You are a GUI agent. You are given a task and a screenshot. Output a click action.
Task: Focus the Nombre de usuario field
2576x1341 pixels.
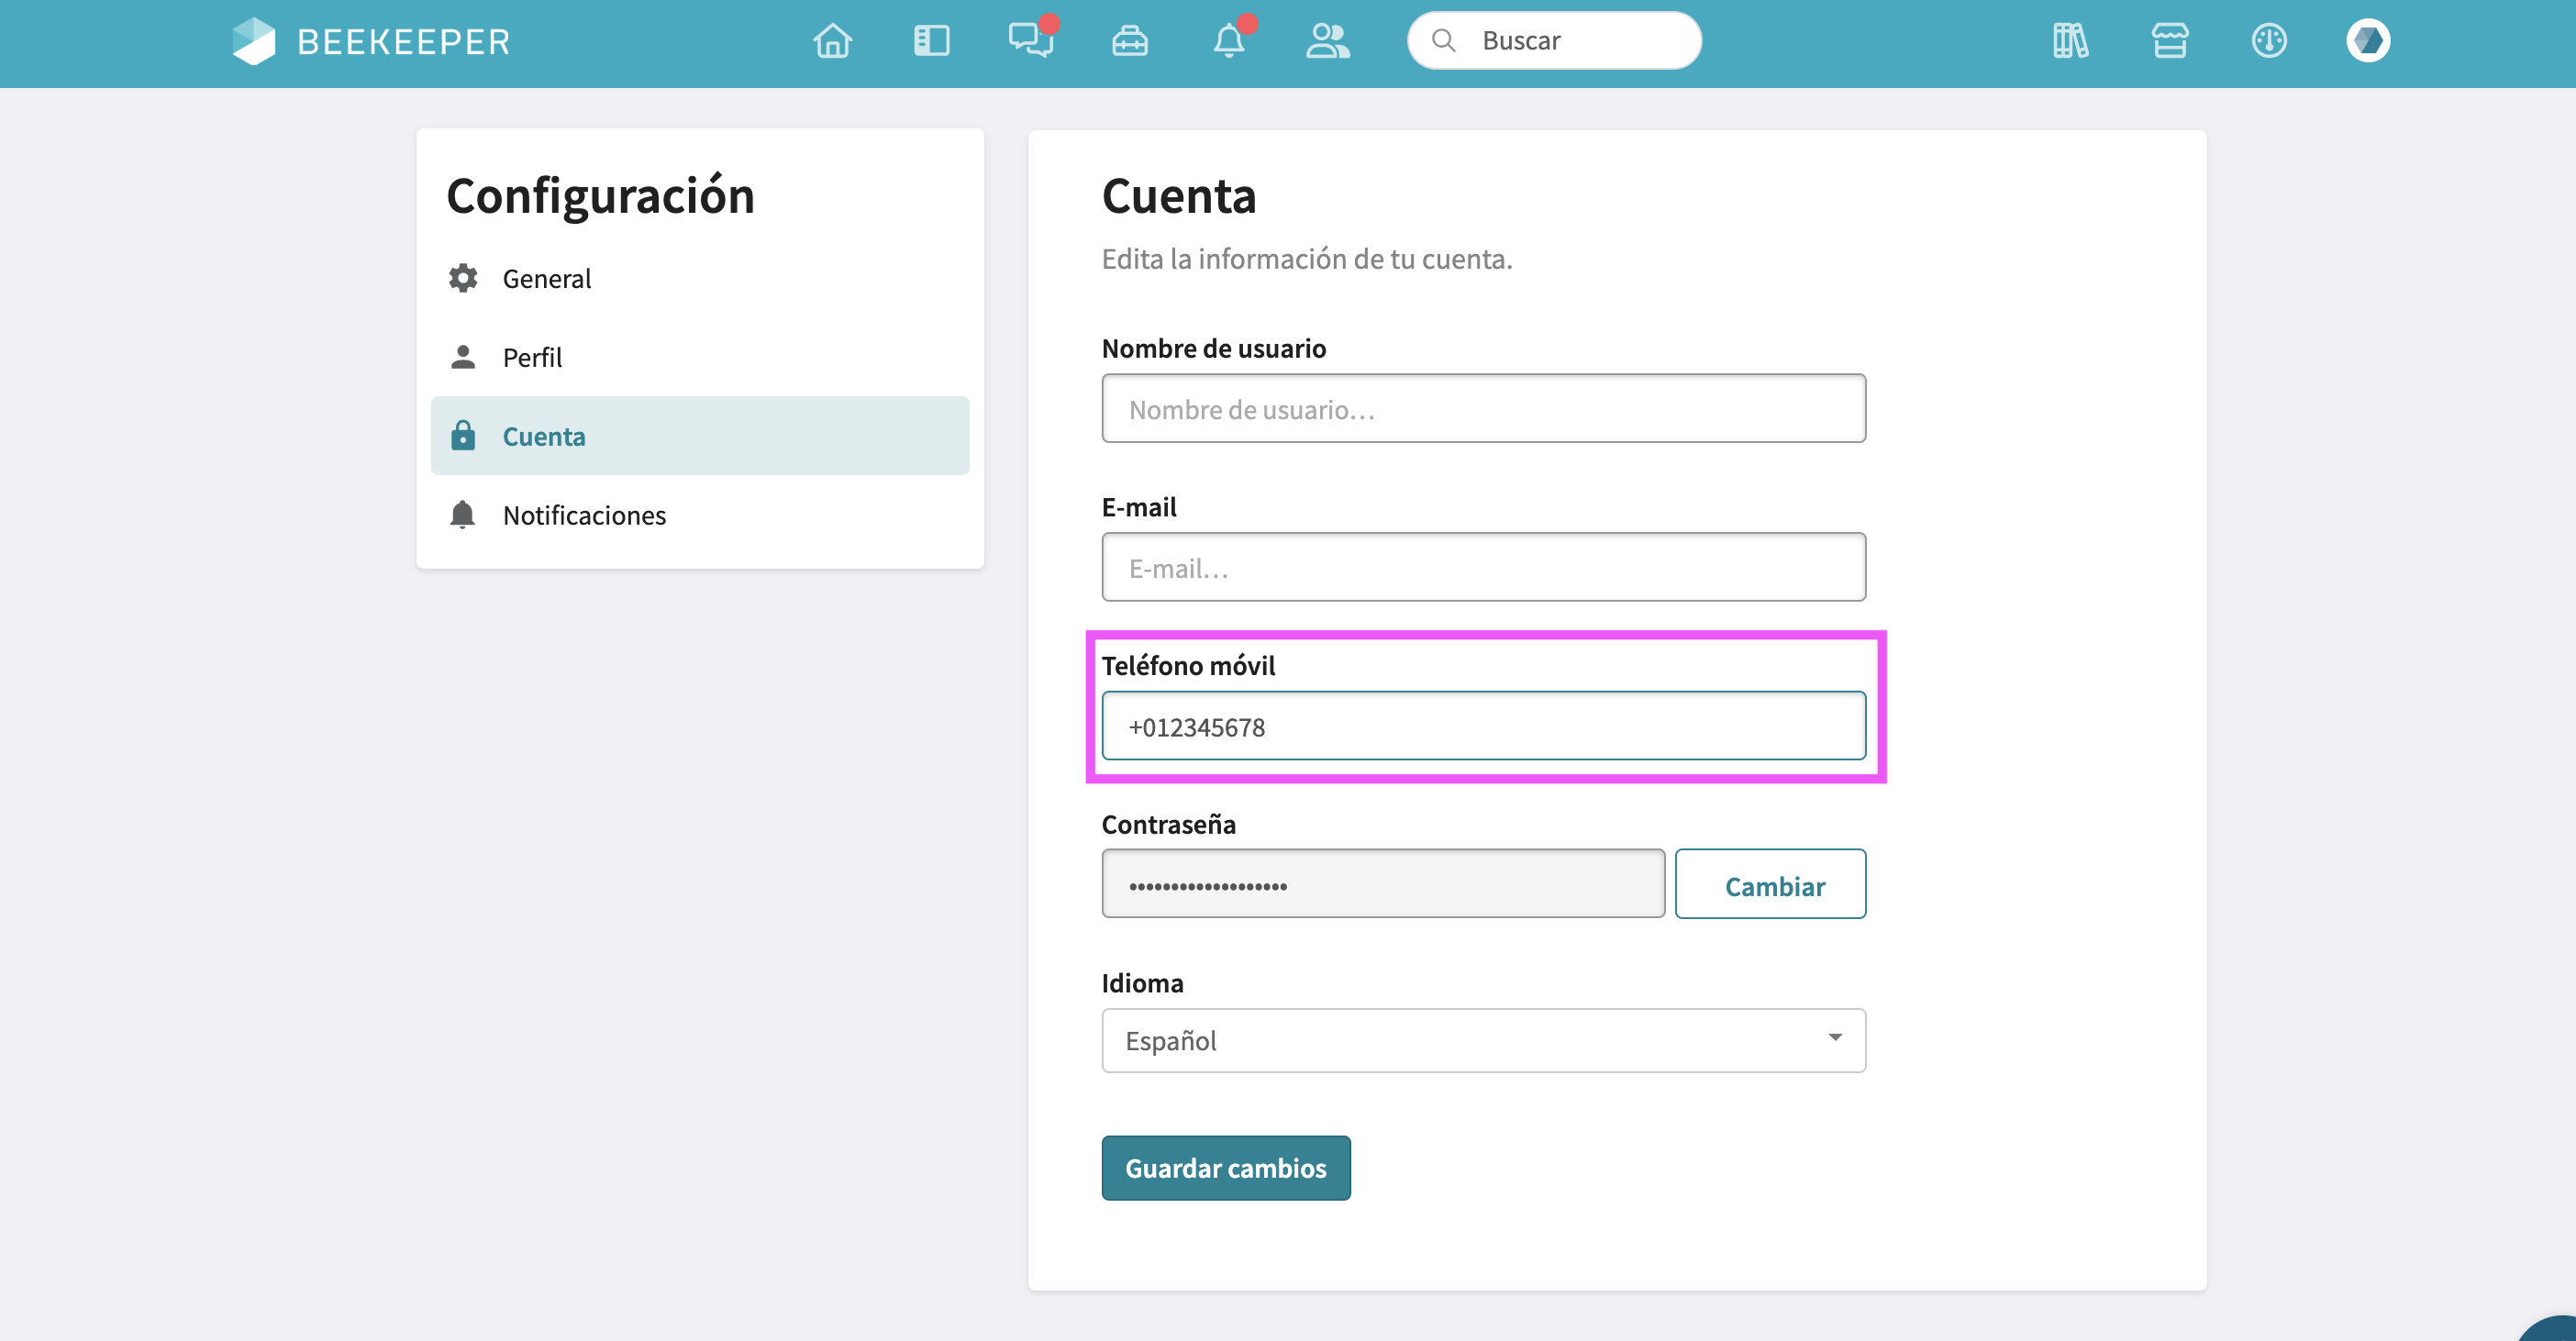[1483, 409]
